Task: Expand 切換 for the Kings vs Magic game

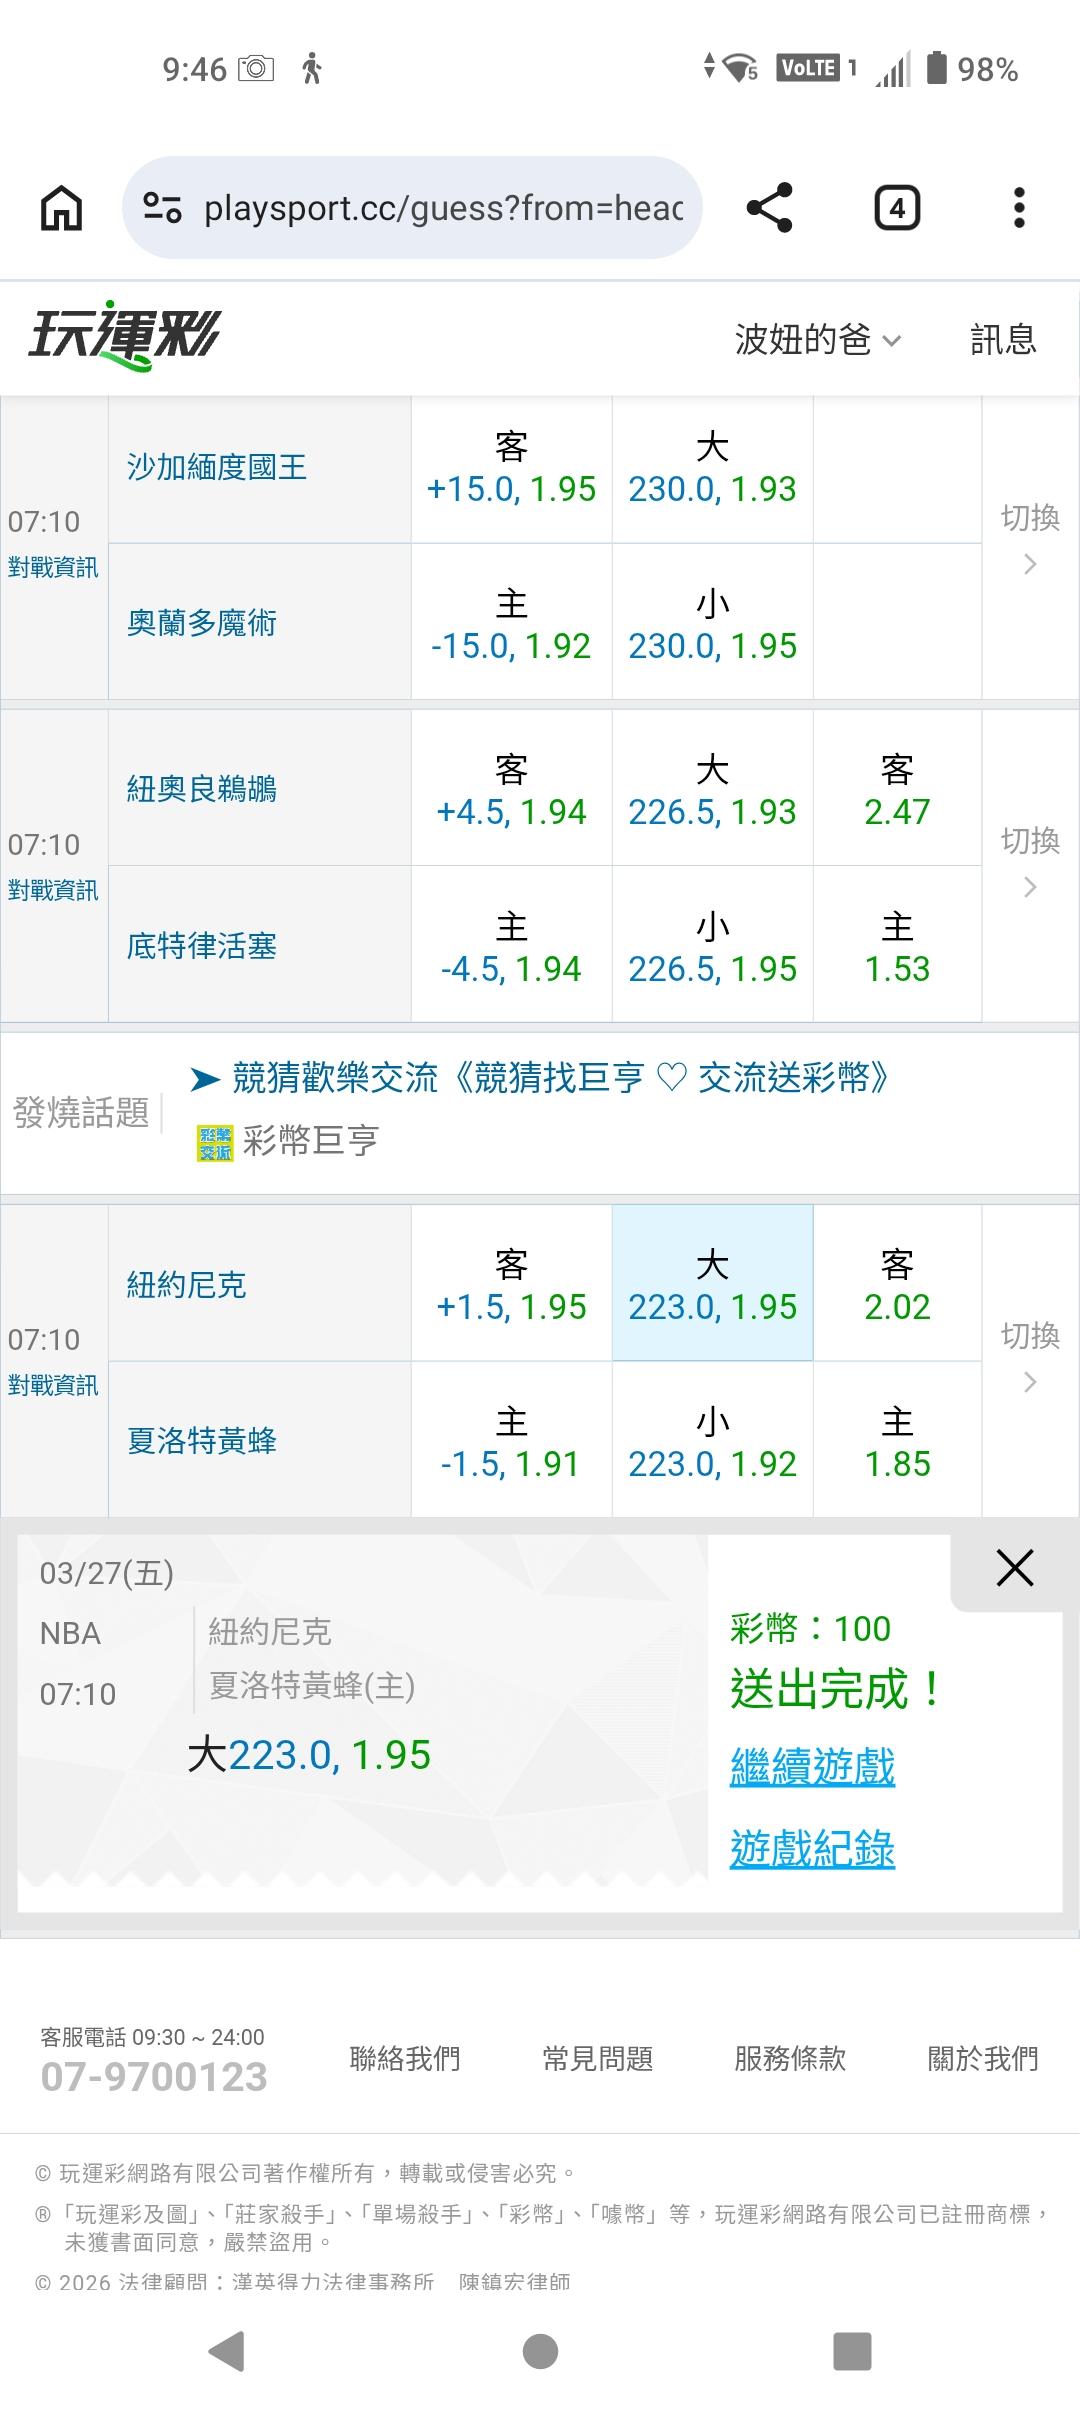Action: coord(1030,538)
